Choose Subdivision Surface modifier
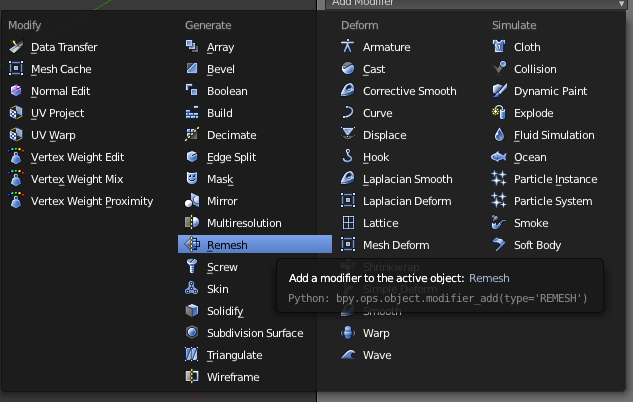The width and height of the screenshot is (633, 402). pyautogui.click(x=254, y=333)
